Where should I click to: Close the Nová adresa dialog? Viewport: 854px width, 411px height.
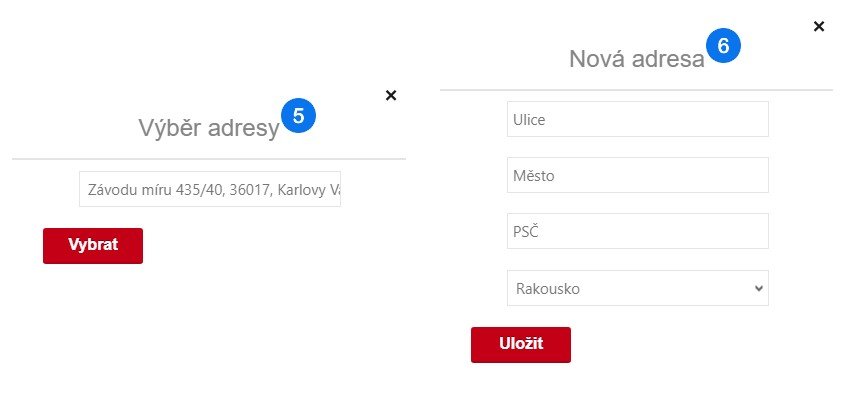point(819,27)
